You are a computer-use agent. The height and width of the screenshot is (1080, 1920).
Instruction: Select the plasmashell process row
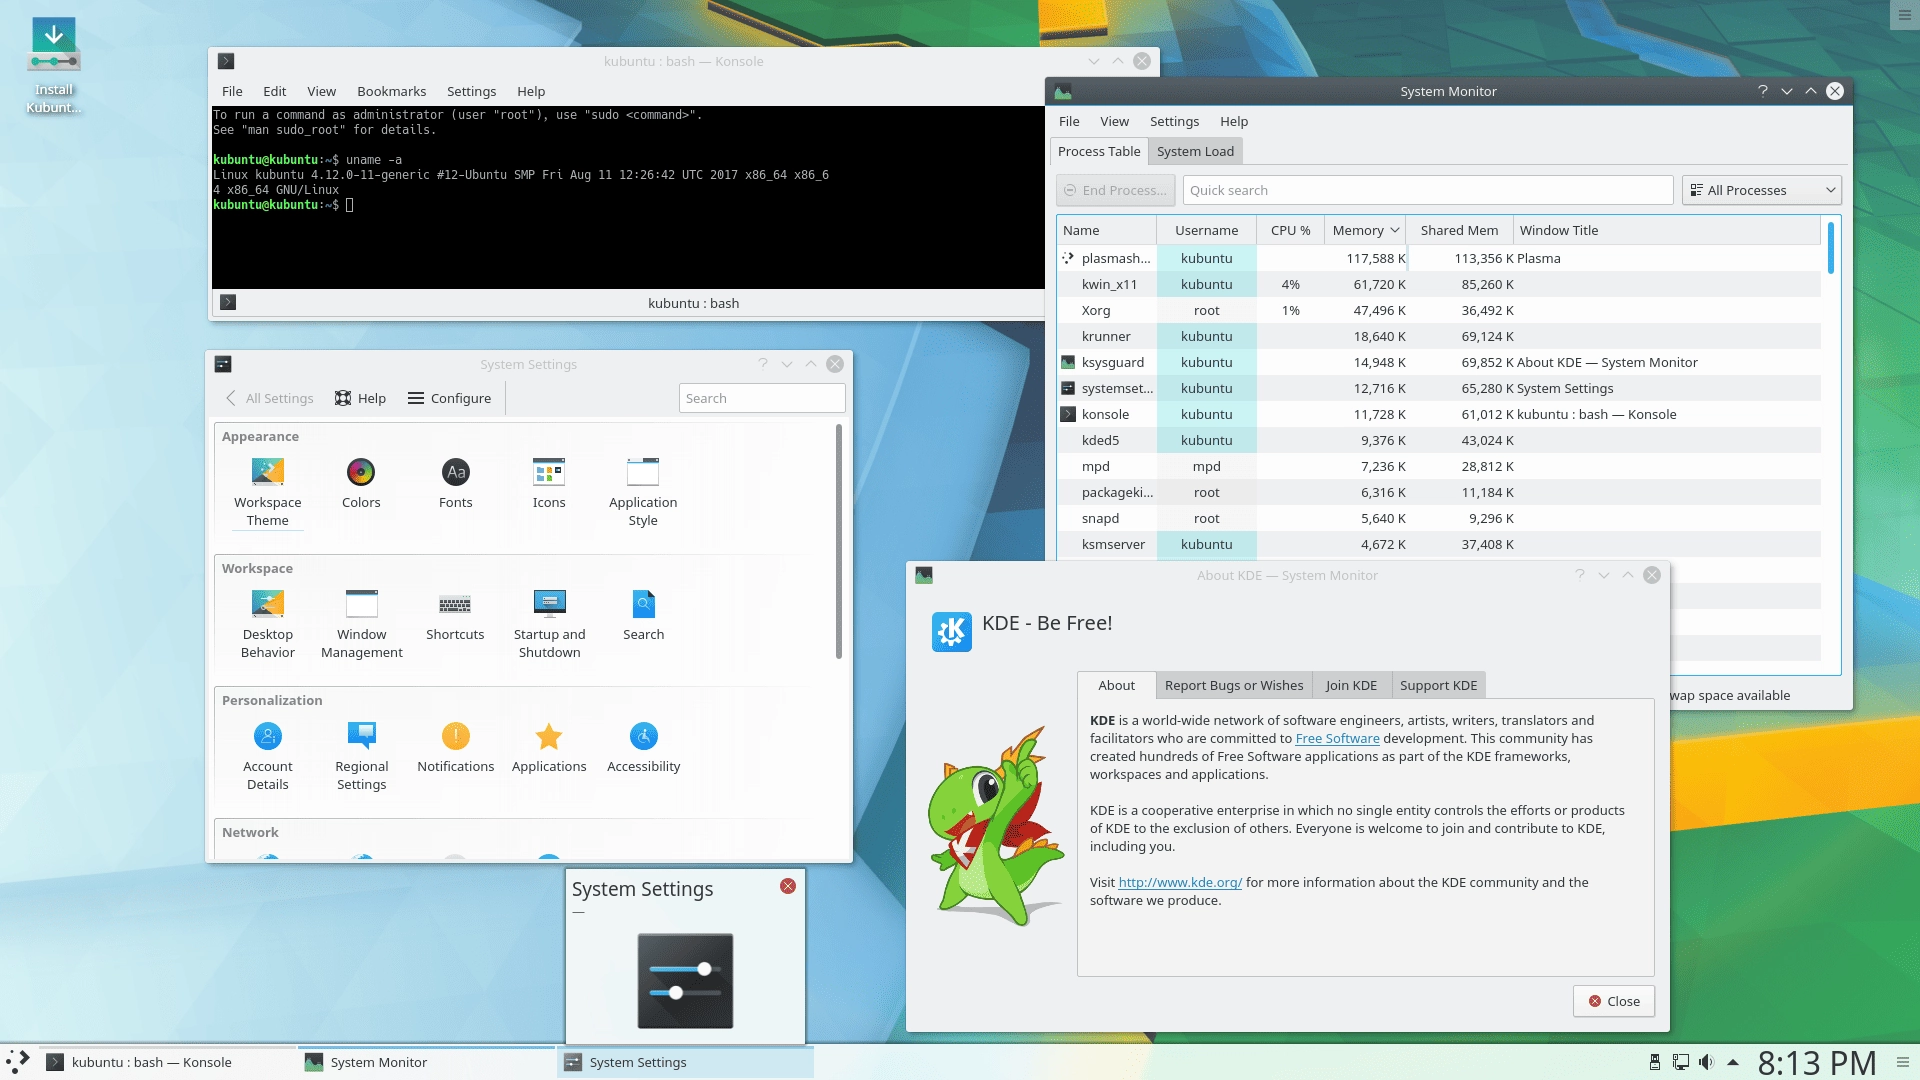coord(1439,258)
